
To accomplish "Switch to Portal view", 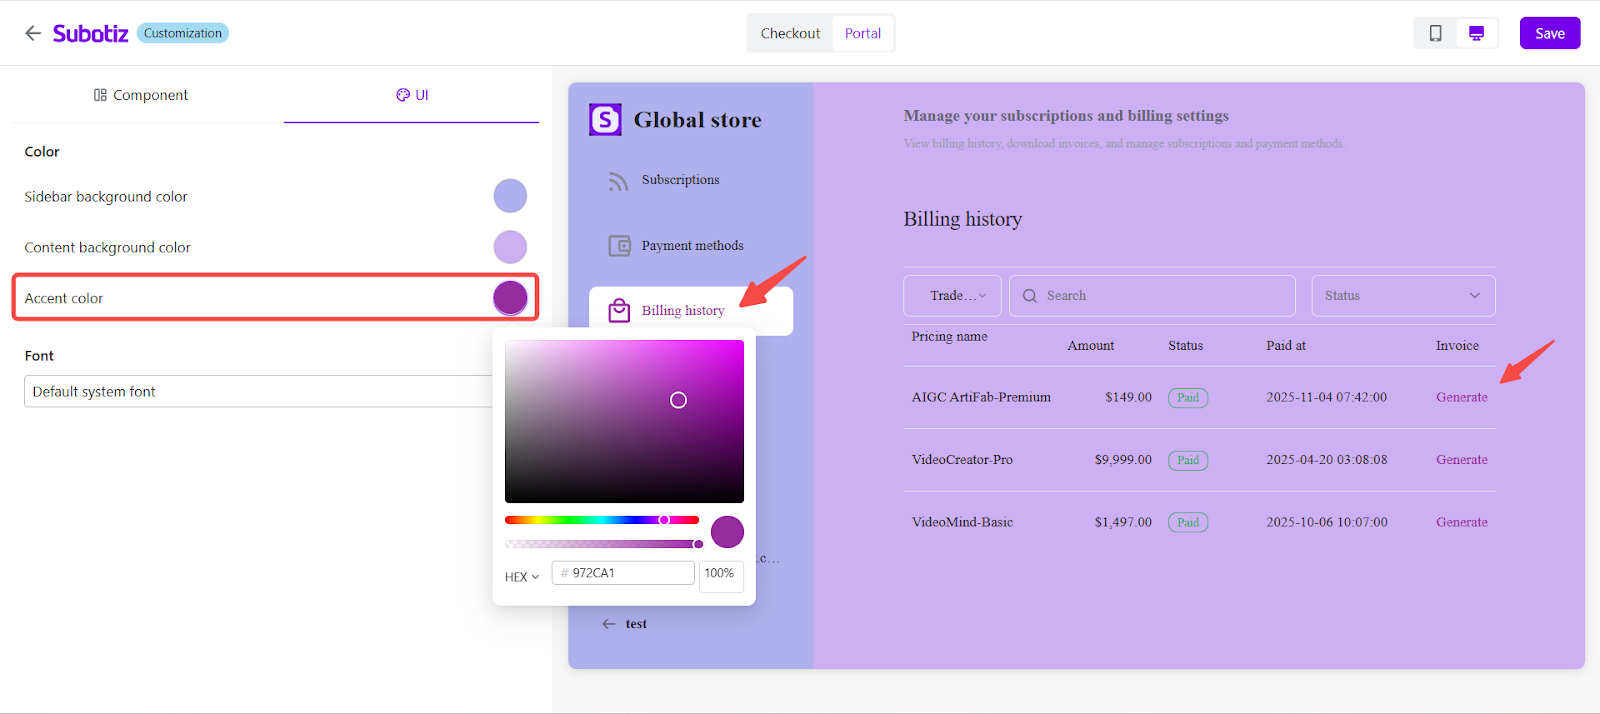I will coord(862,33).
